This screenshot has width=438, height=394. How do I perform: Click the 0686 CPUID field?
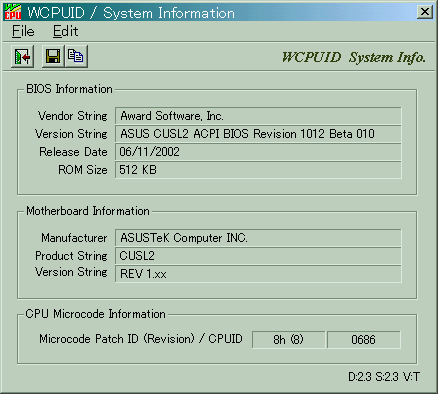click(364, 340)
